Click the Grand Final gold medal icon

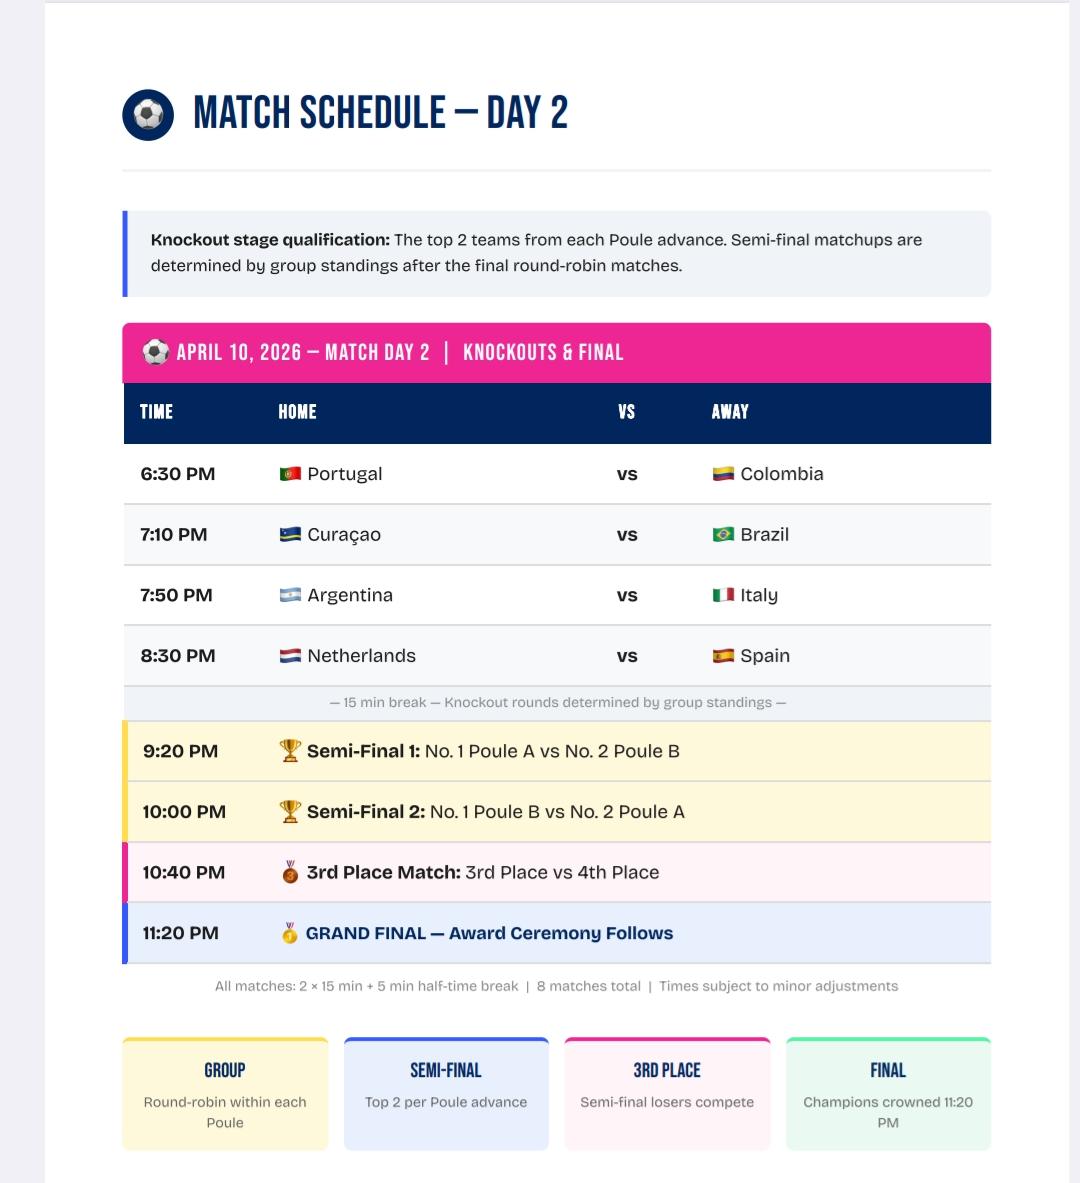(290, 933)
